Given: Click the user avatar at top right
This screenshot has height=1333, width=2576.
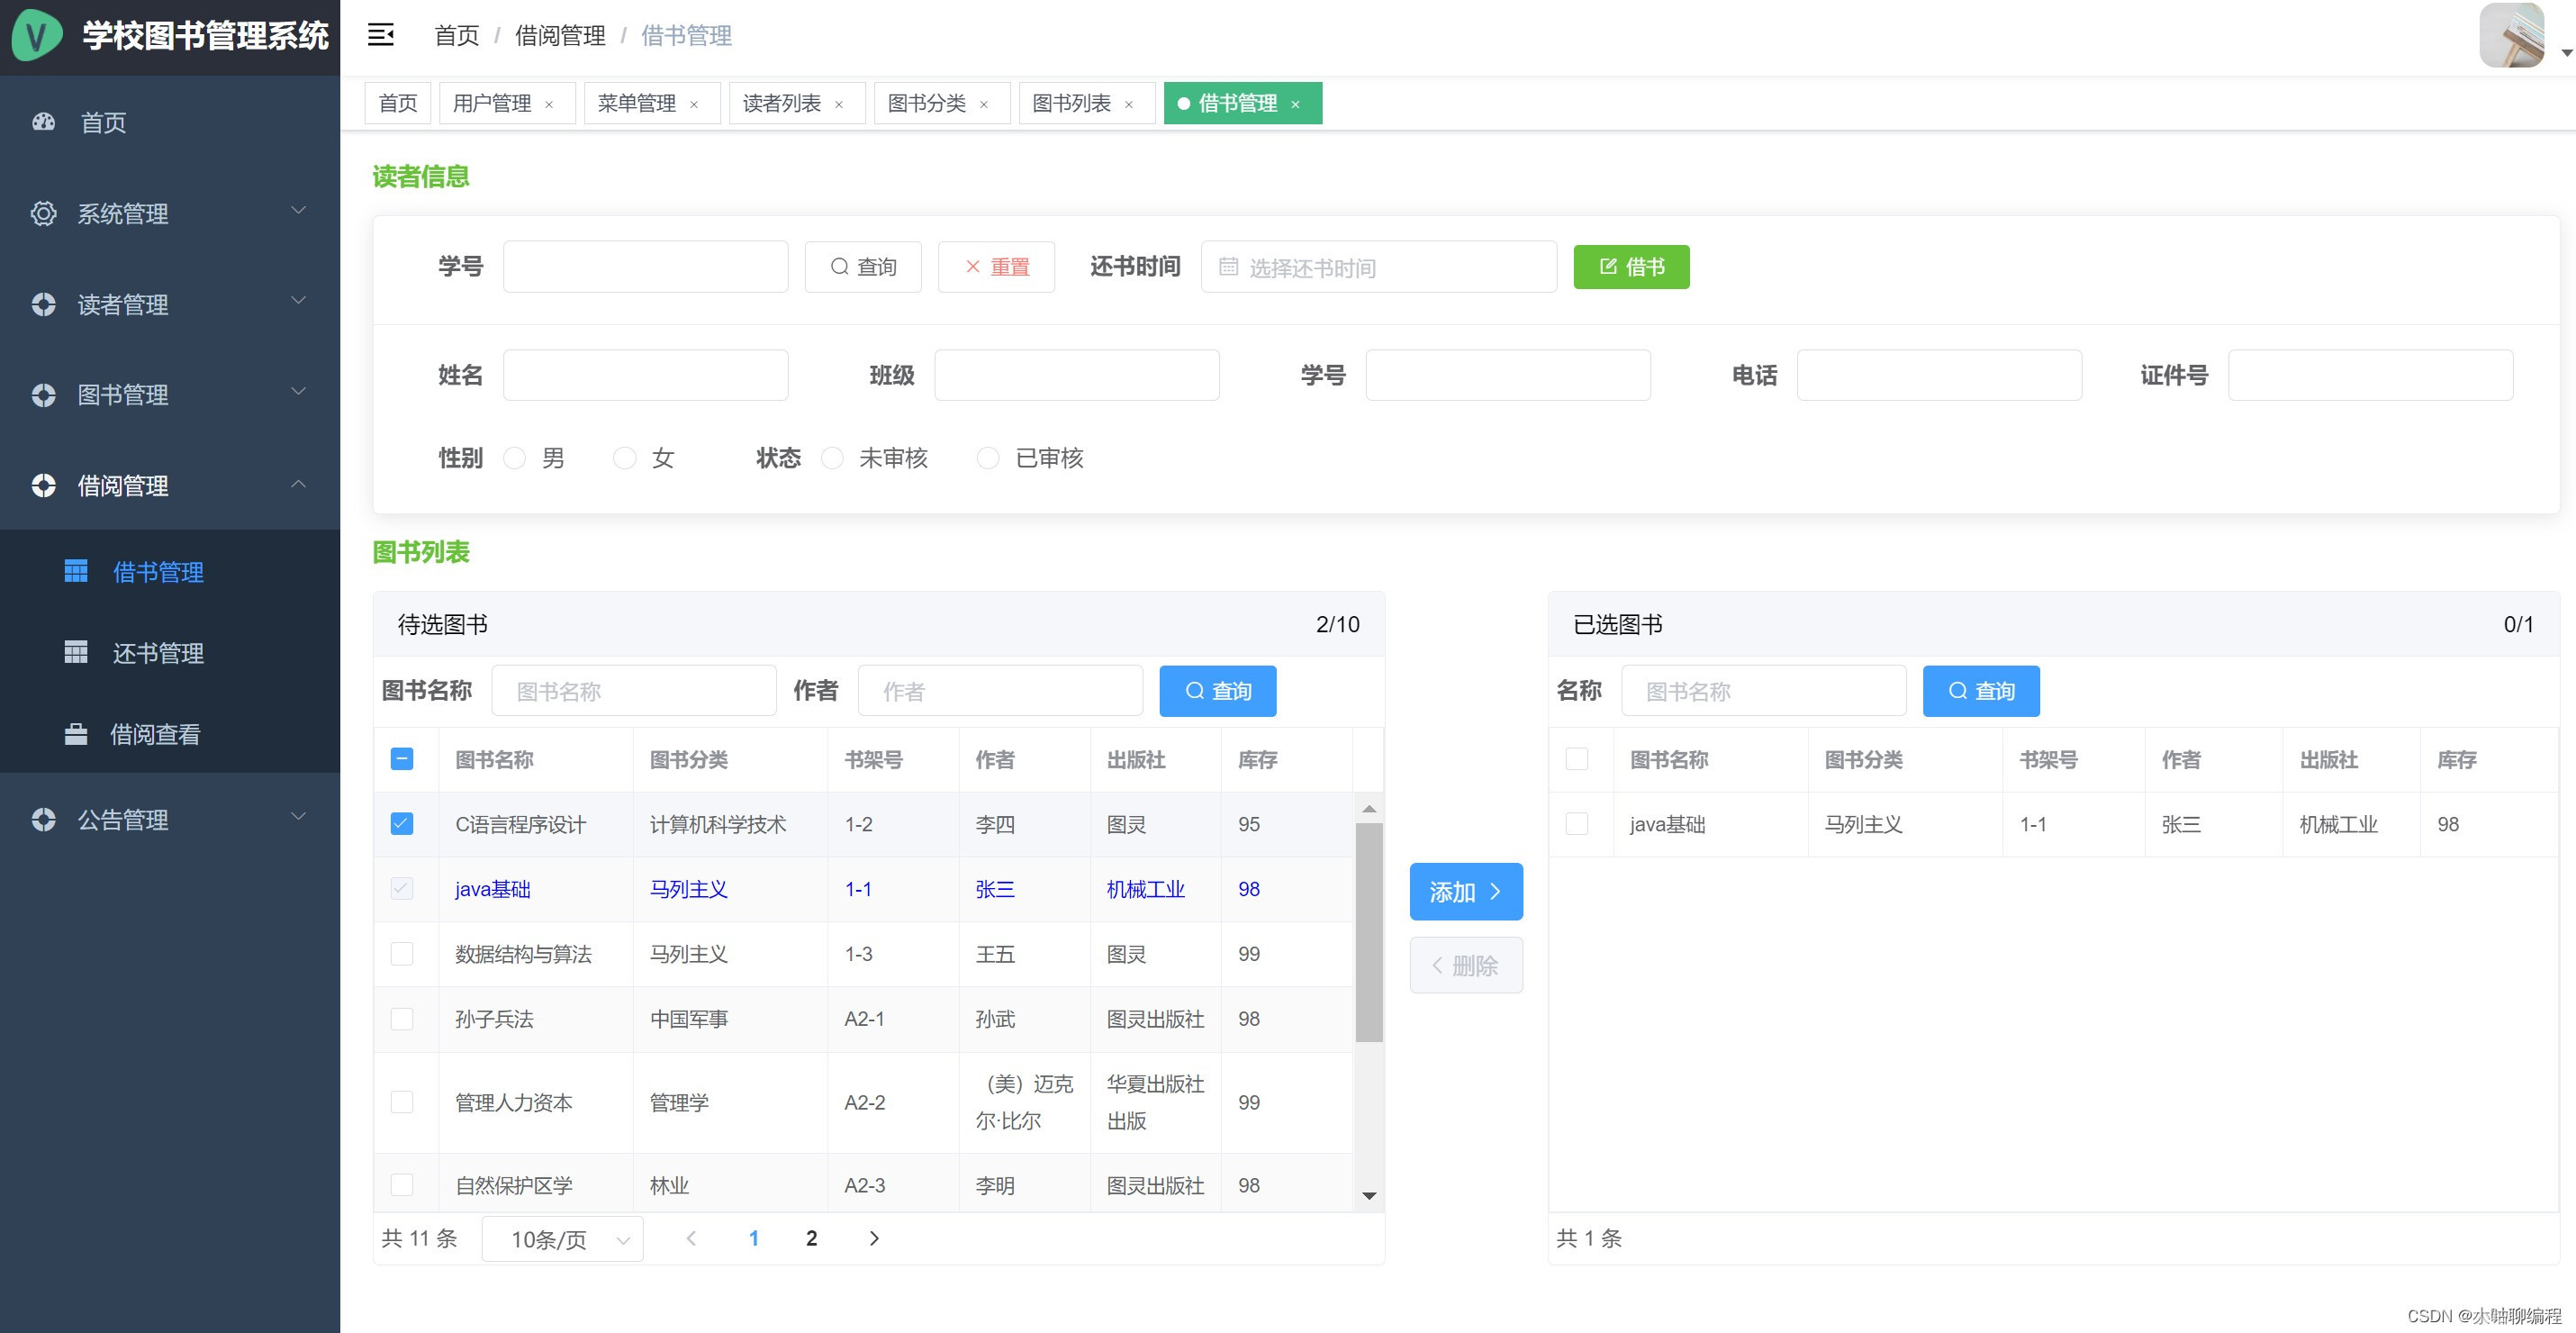Looking at the screenshot, I should [x=2511, y=36].
